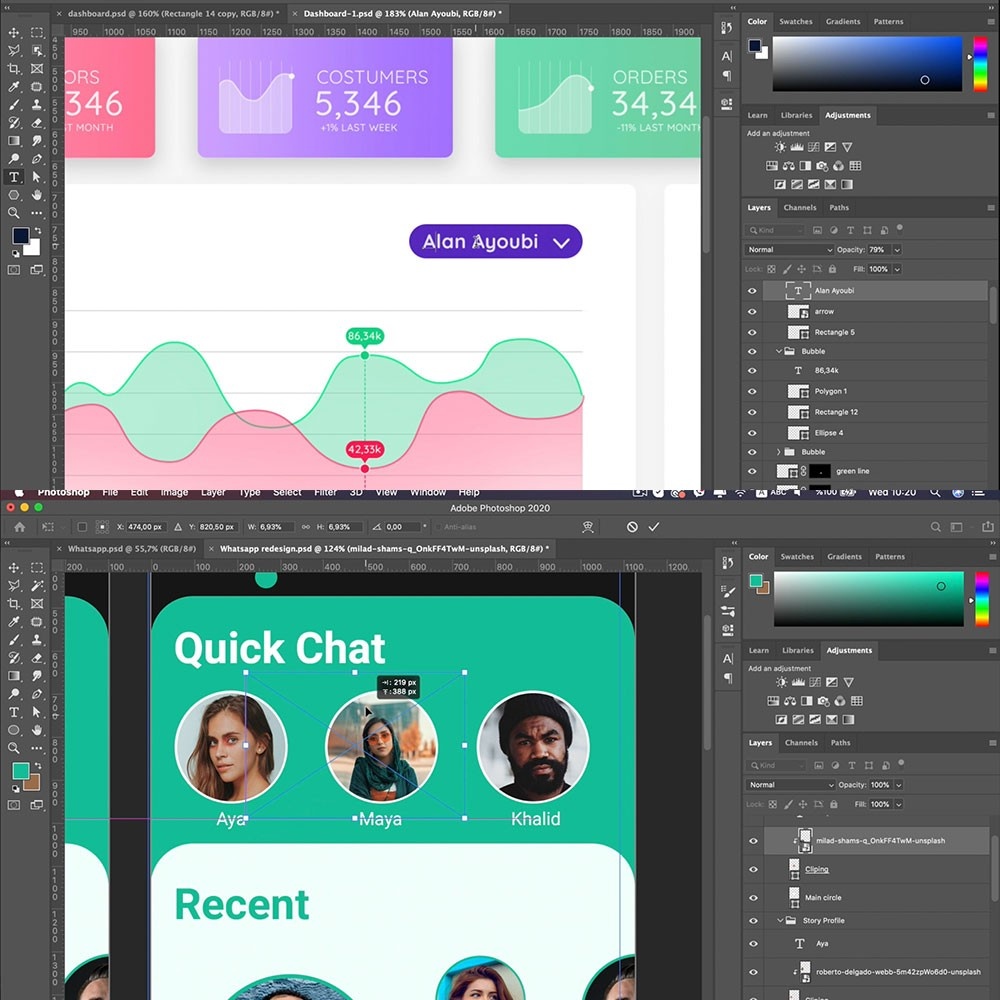Toggle the link width and height icon
Viewport: 1000px width, 1000px height.
[x=305, y=527]
